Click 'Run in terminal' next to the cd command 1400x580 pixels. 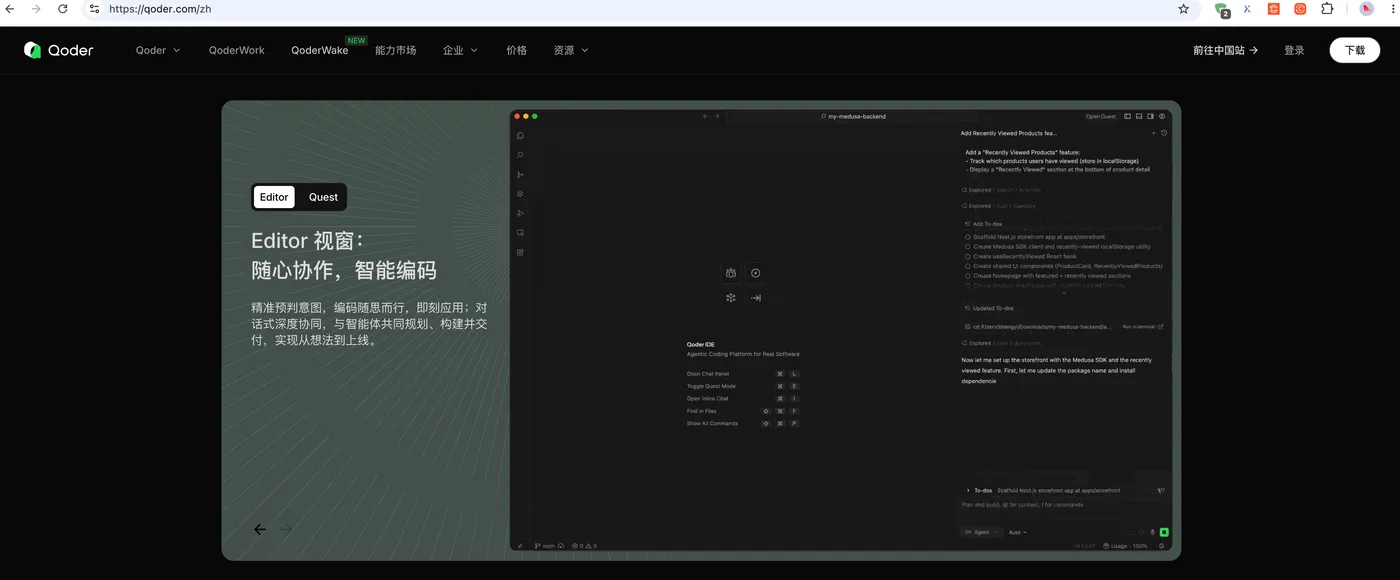click(1142, 326)
